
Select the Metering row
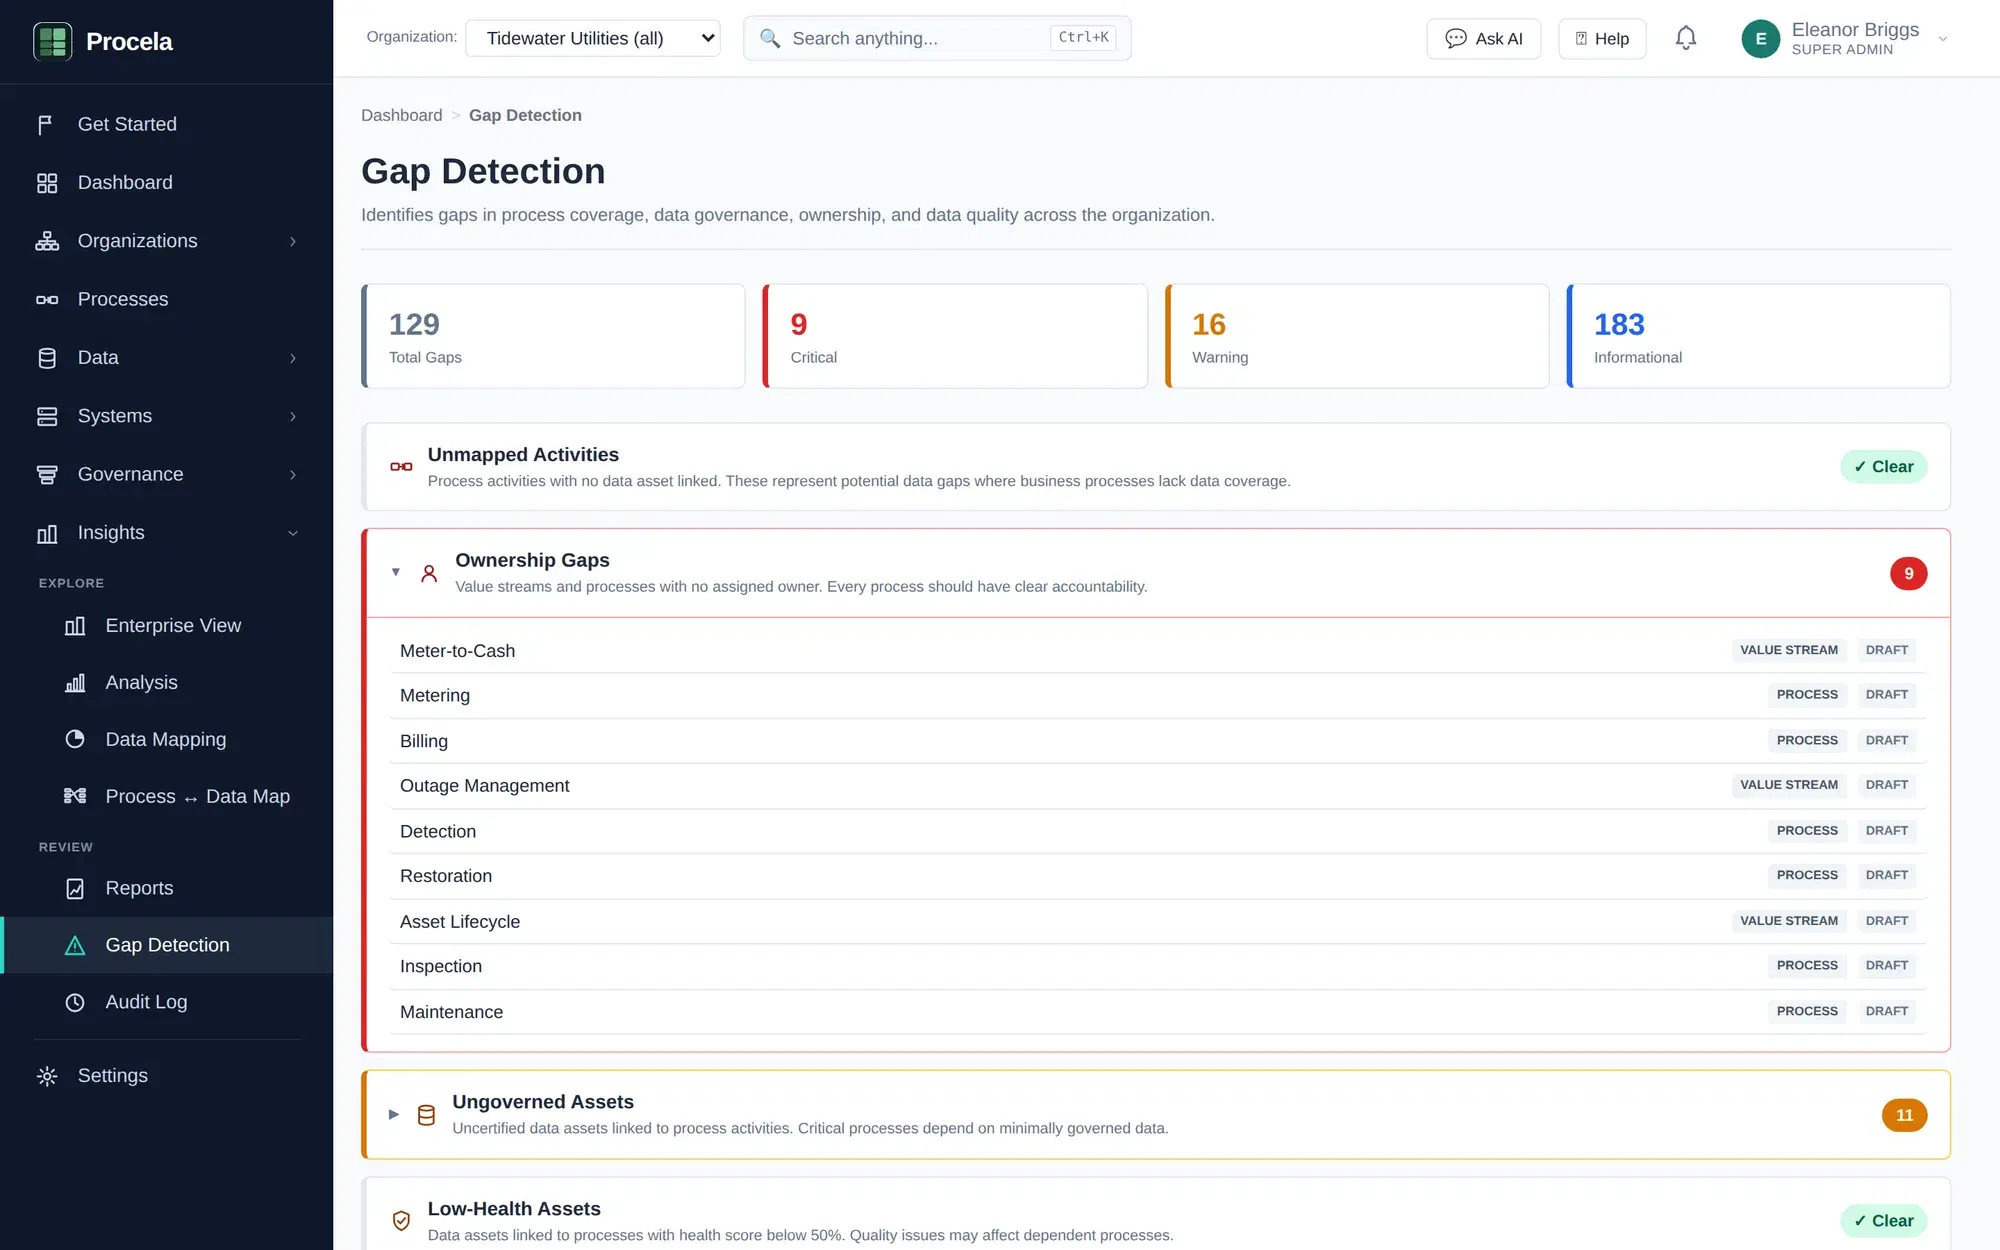pos(1157,695)
